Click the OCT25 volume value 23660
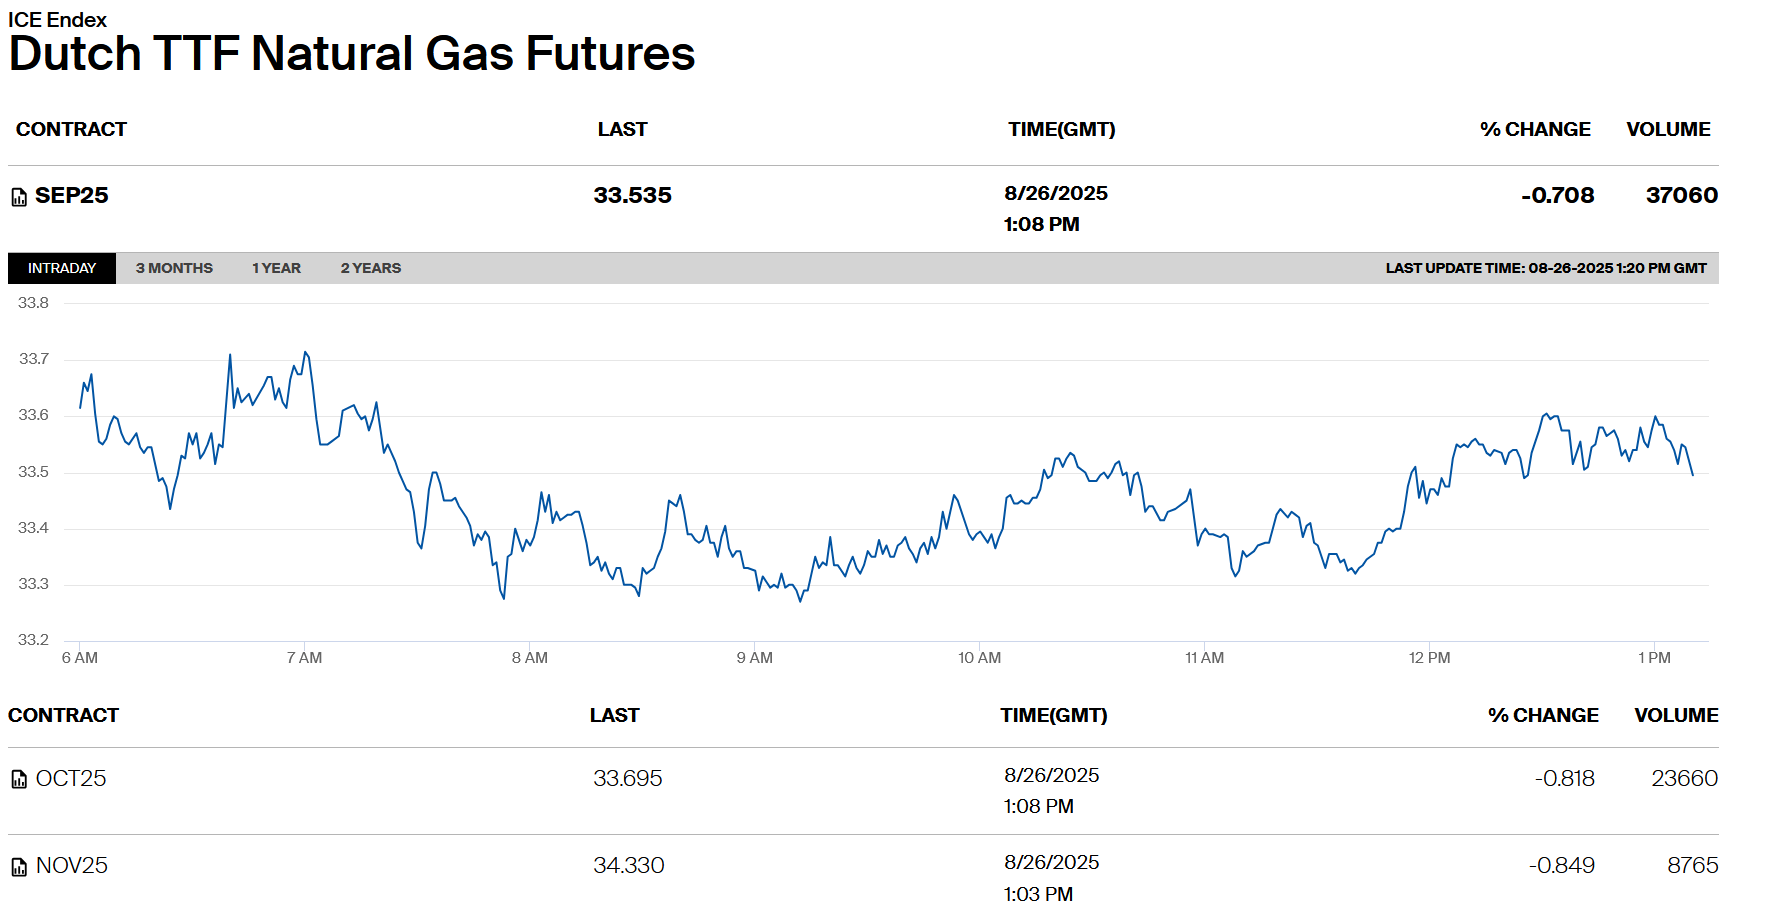The image size is (1766, 917). [1684, 779]
